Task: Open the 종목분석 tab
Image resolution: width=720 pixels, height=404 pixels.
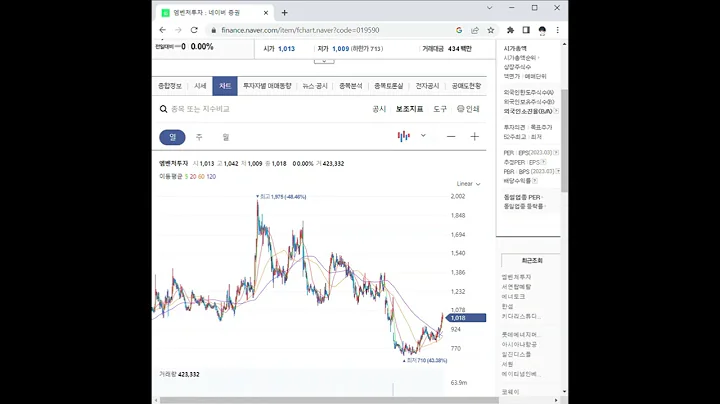Action: coord(351,86)
